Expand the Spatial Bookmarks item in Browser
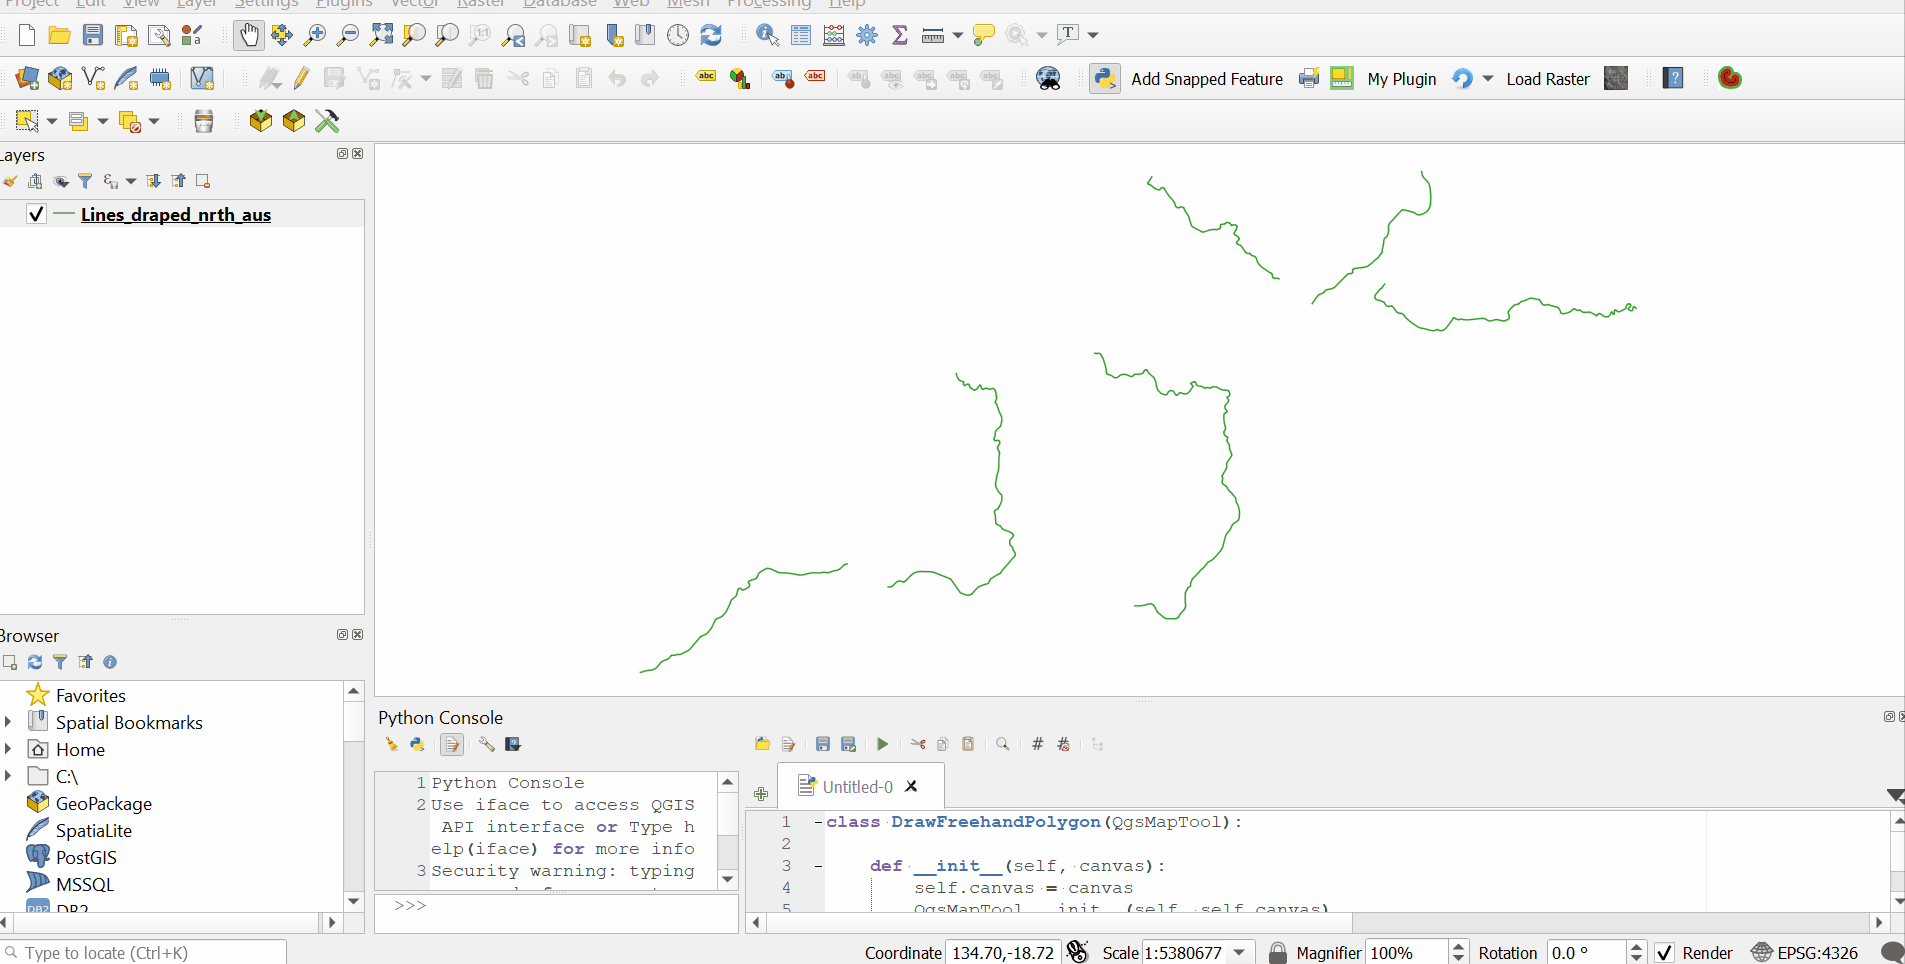This screenshot has height=964, width=1905. [x=9, y=722]
